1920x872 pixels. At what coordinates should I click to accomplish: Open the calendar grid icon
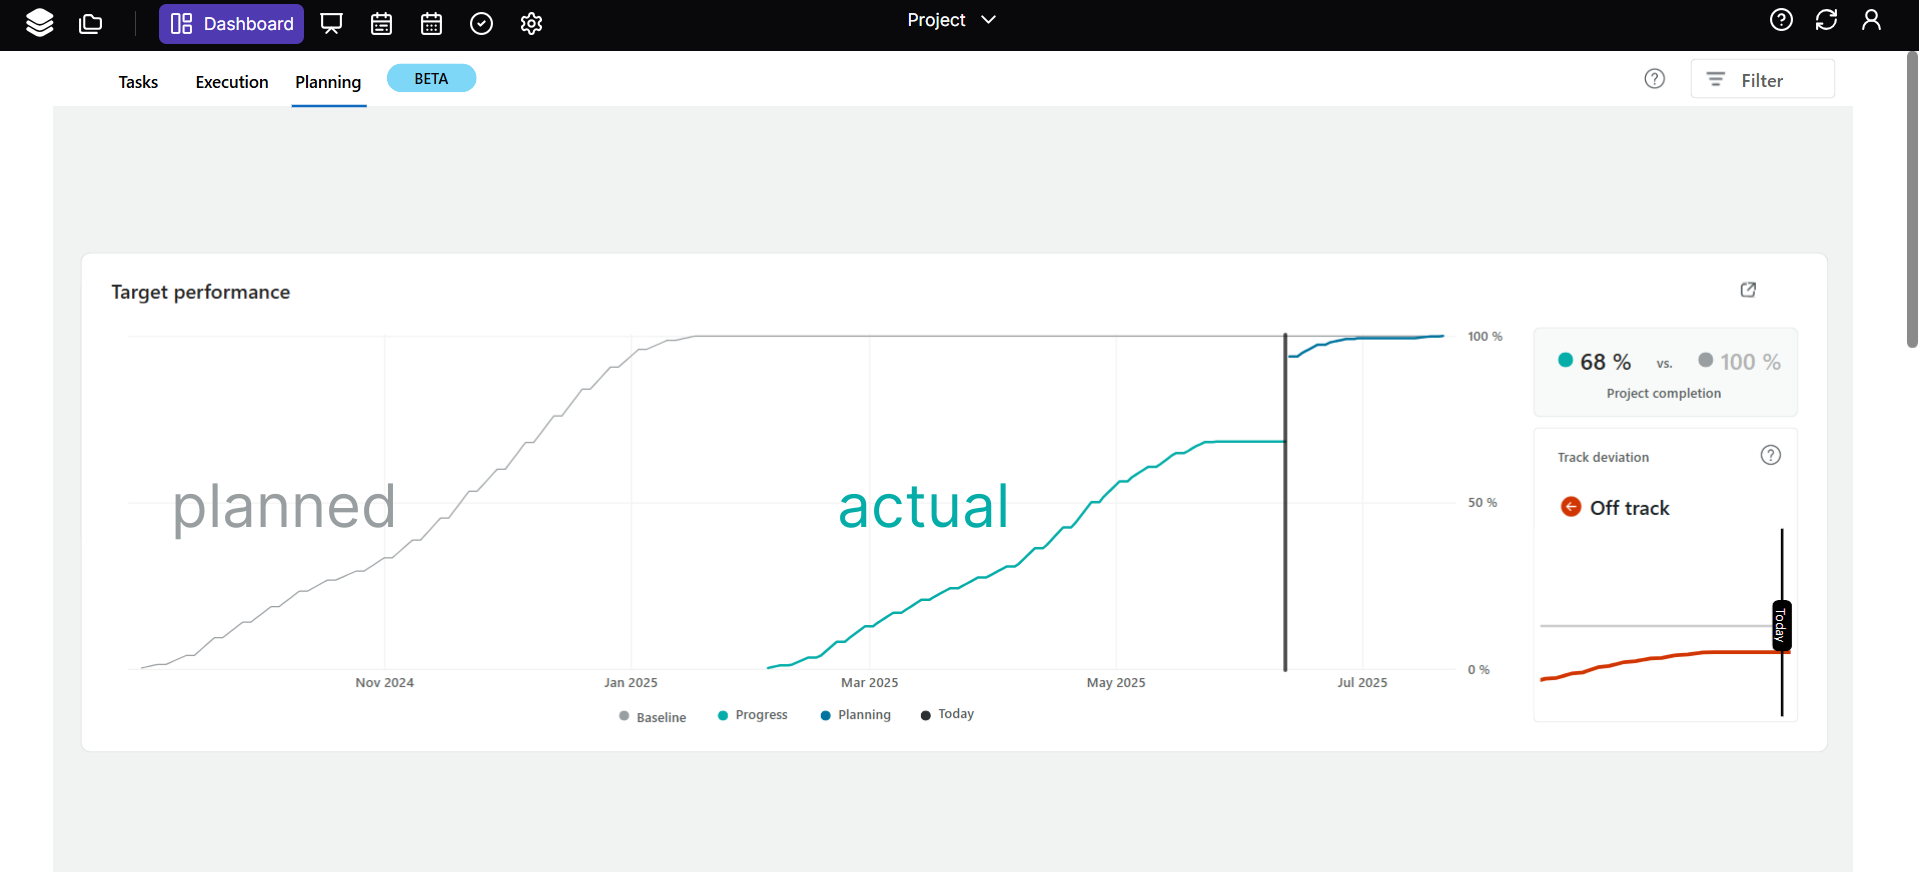[431, 23]
